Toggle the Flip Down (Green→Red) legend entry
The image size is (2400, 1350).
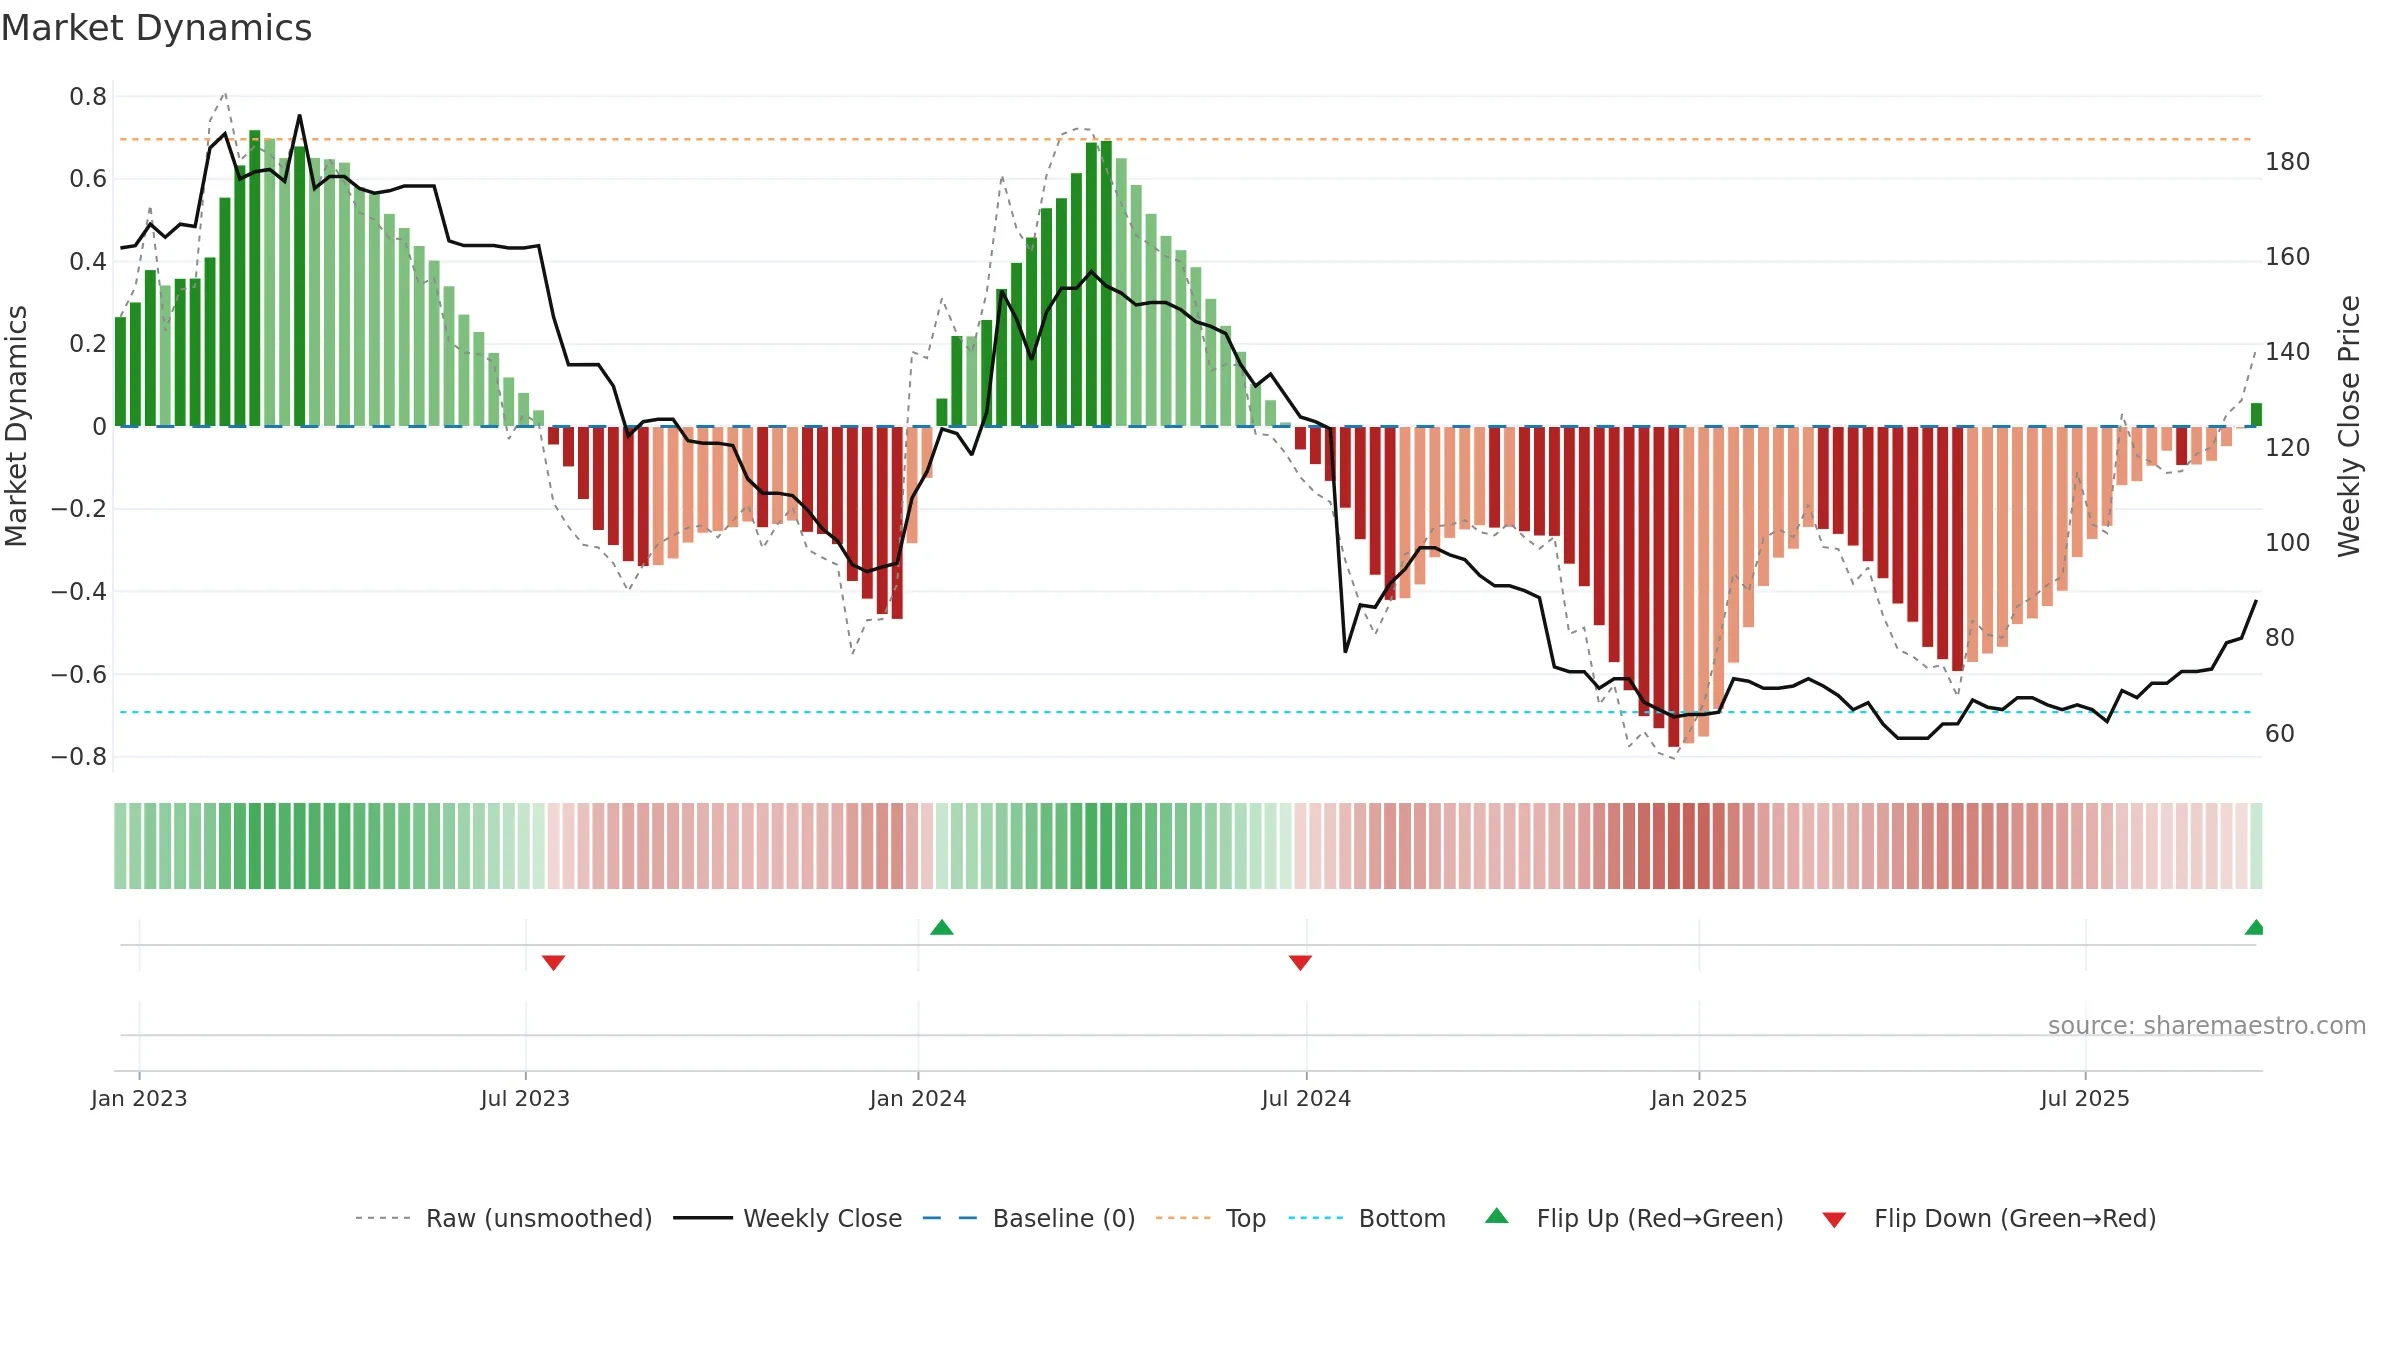click(1988, 1218)
